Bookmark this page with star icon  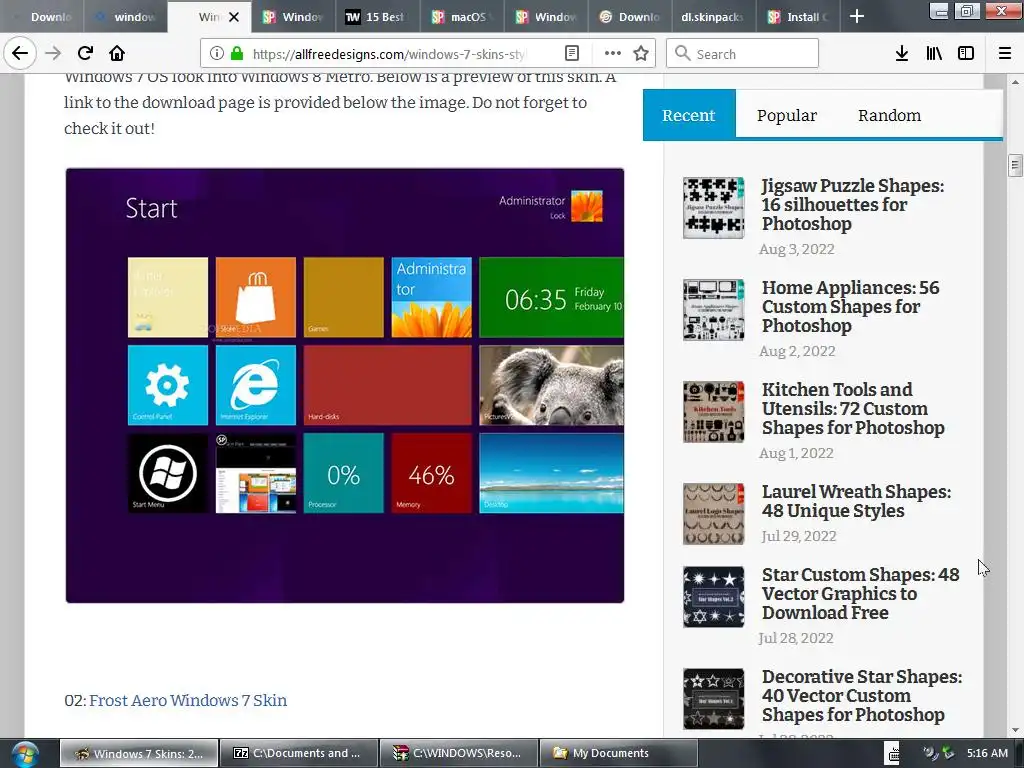coord(641,54)
